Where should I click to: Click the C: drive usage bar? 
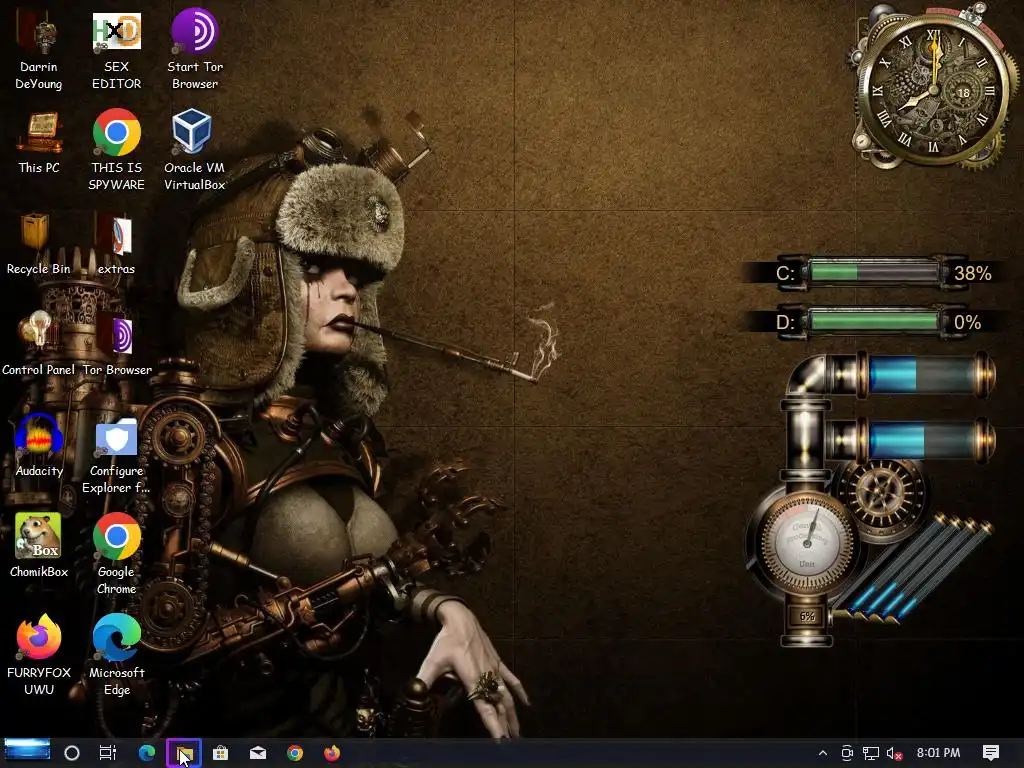[x=874, y=272]
